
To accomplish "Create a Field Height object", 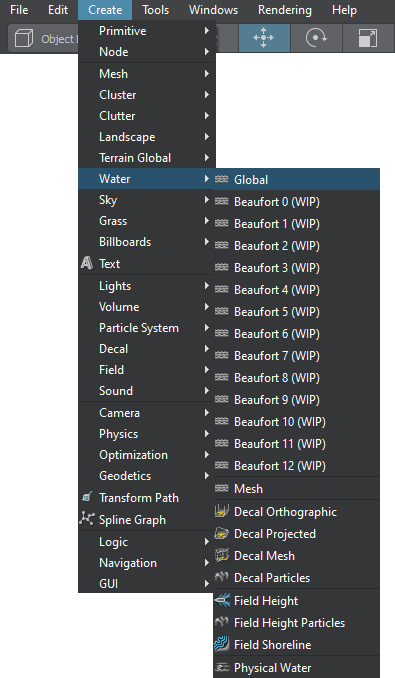I will click(297, 601).
